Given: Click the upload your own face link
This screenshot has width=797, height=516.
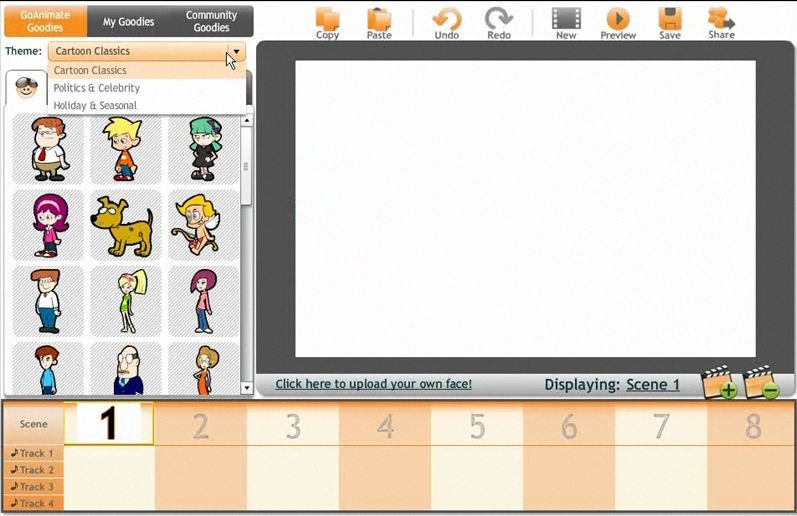Looking at the screenshot, I should point(374,384).
